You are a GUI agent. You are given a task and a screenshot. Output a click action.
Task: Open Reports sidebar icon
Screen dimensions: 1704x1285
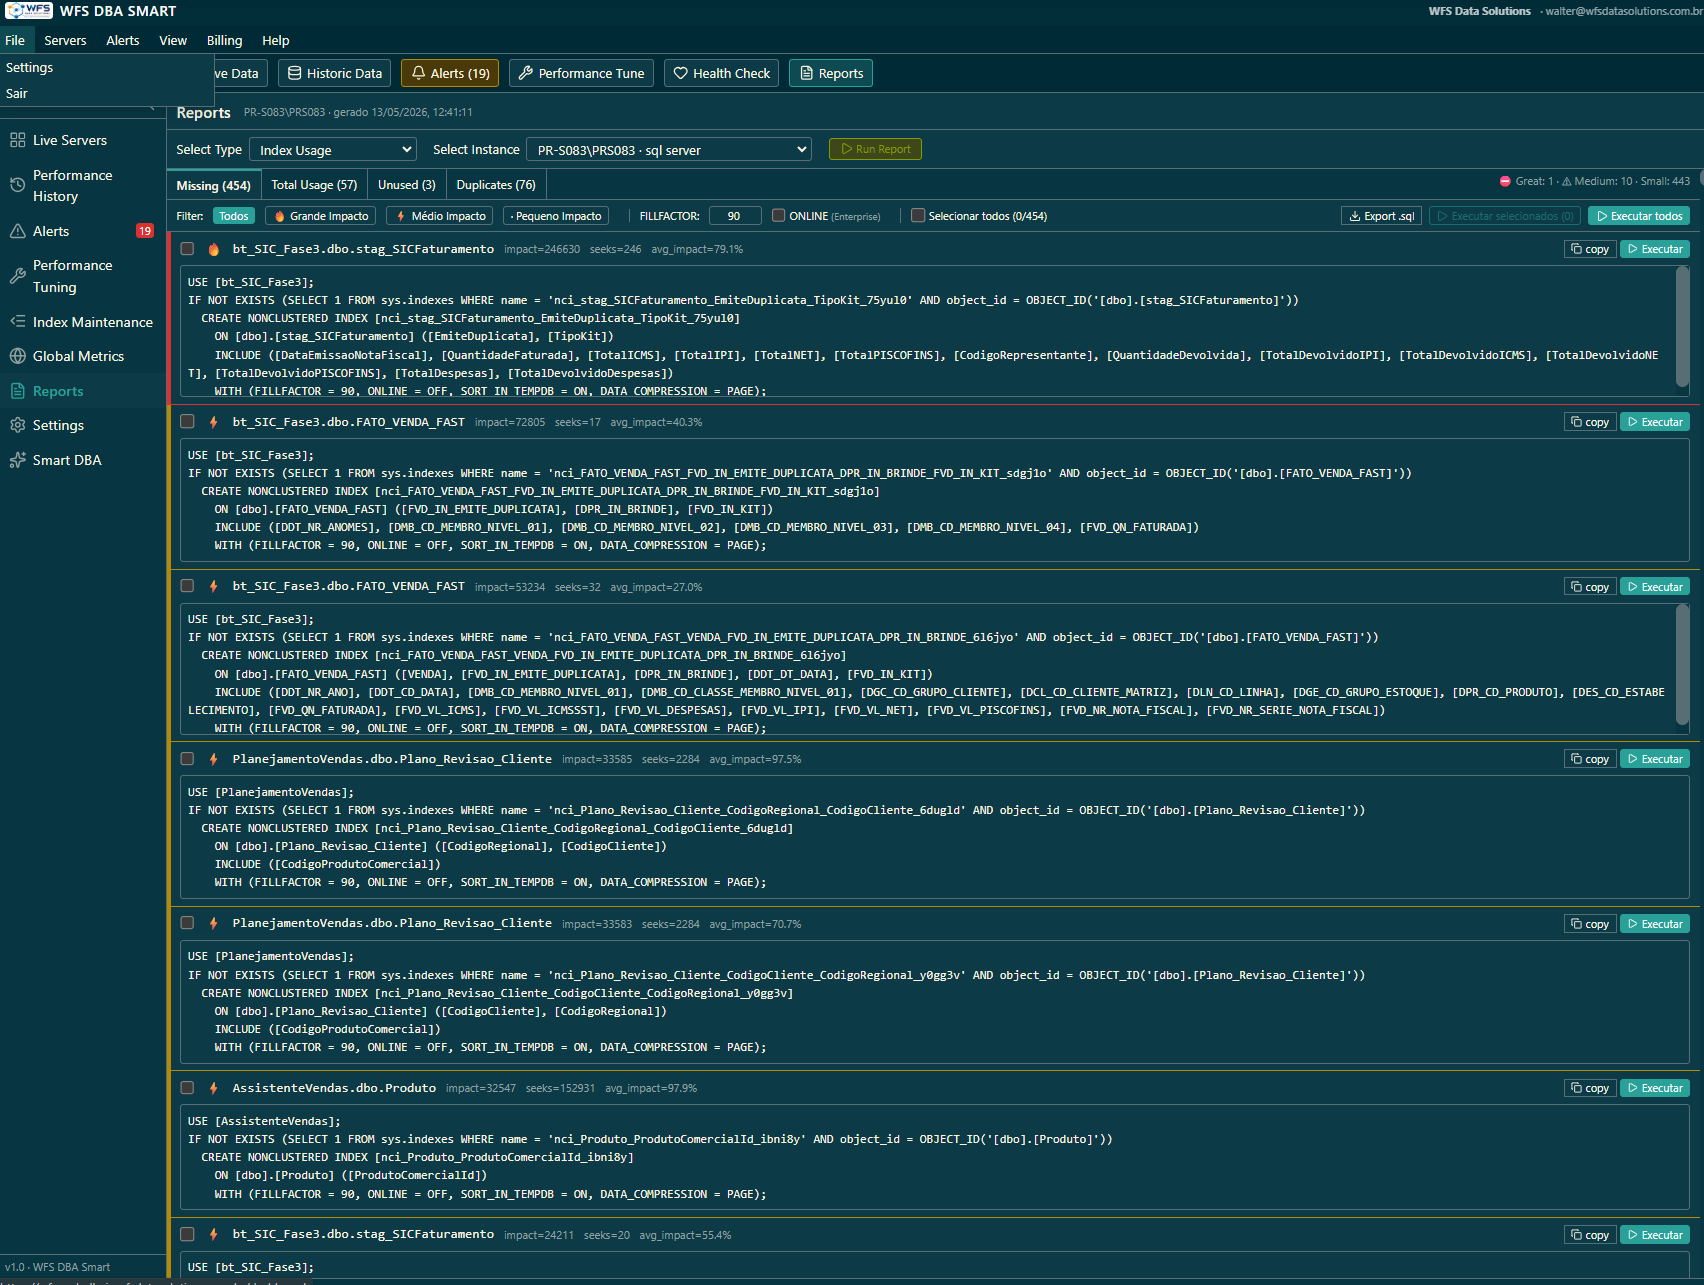tap(17, 391)
